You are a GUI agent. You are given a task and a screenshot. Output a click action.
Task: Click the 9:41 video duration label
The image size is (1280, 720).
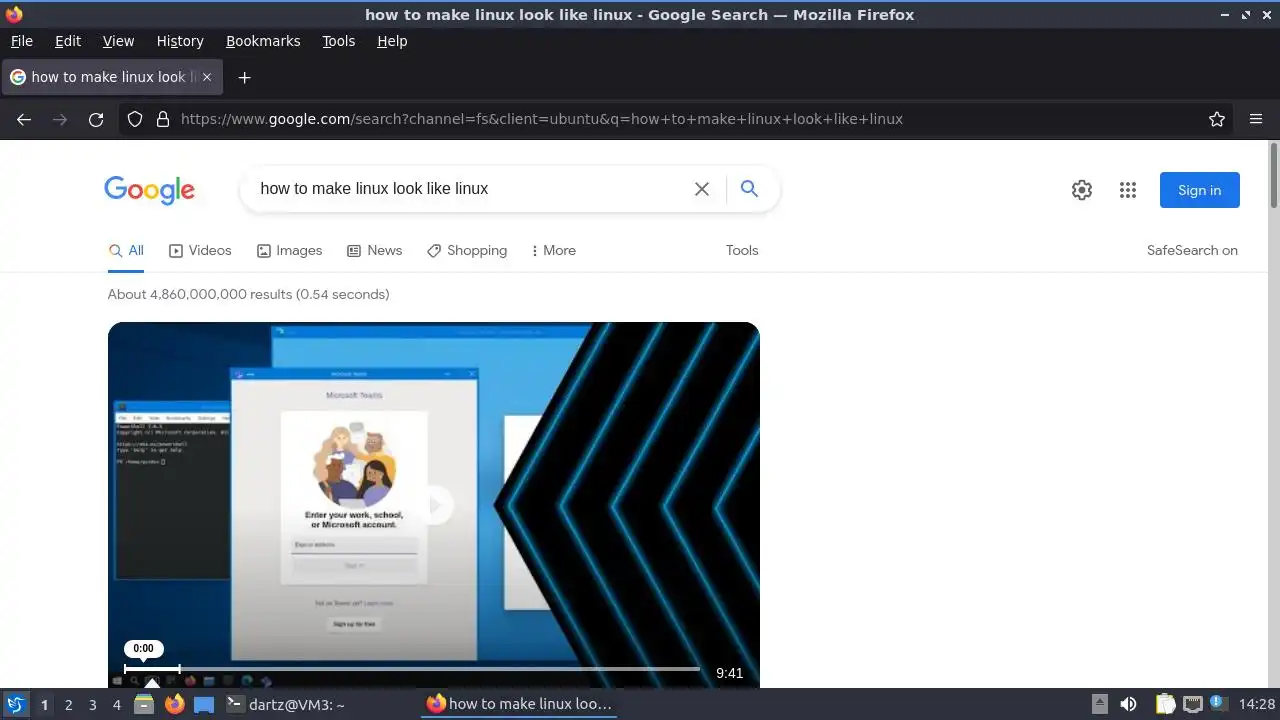pyautogui.click(x=730, y=673)
